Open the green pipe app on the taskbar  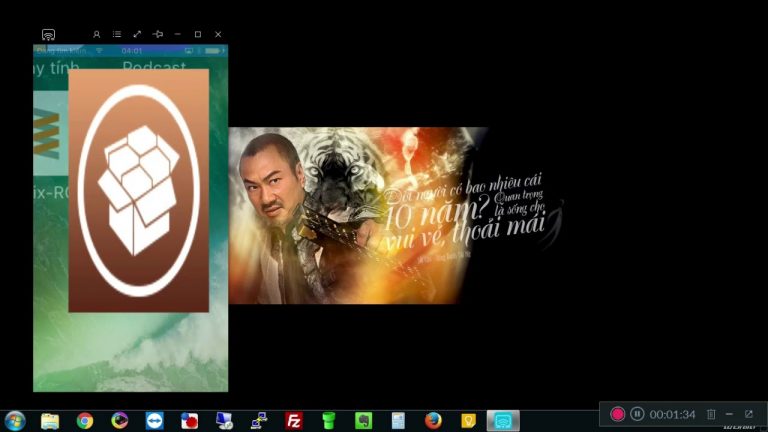click(x=329, y=421)
